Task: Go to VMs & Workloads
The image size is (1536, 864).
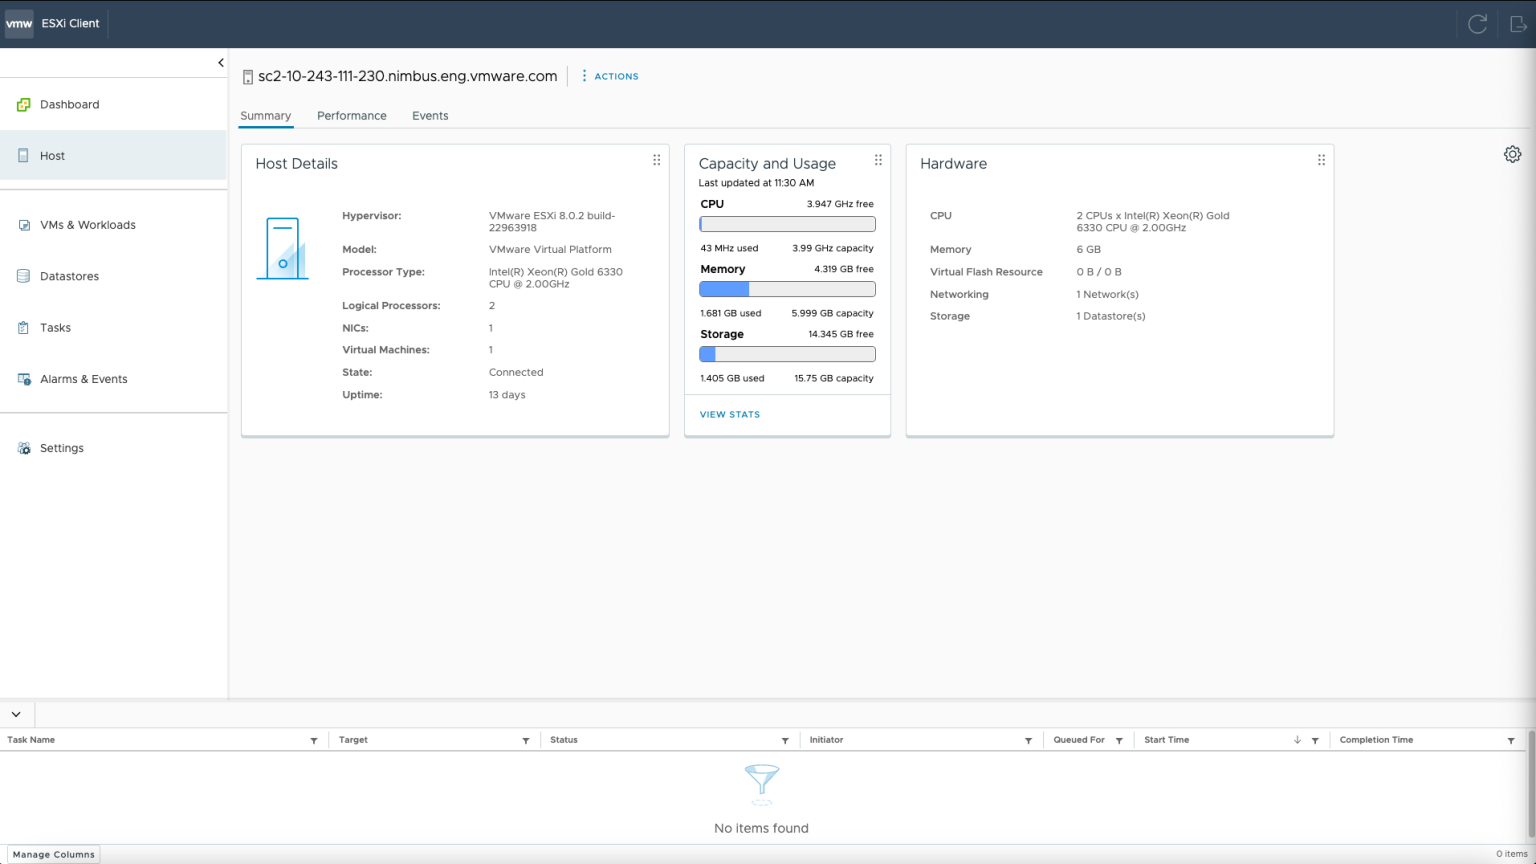Action: tap(114, 225)
